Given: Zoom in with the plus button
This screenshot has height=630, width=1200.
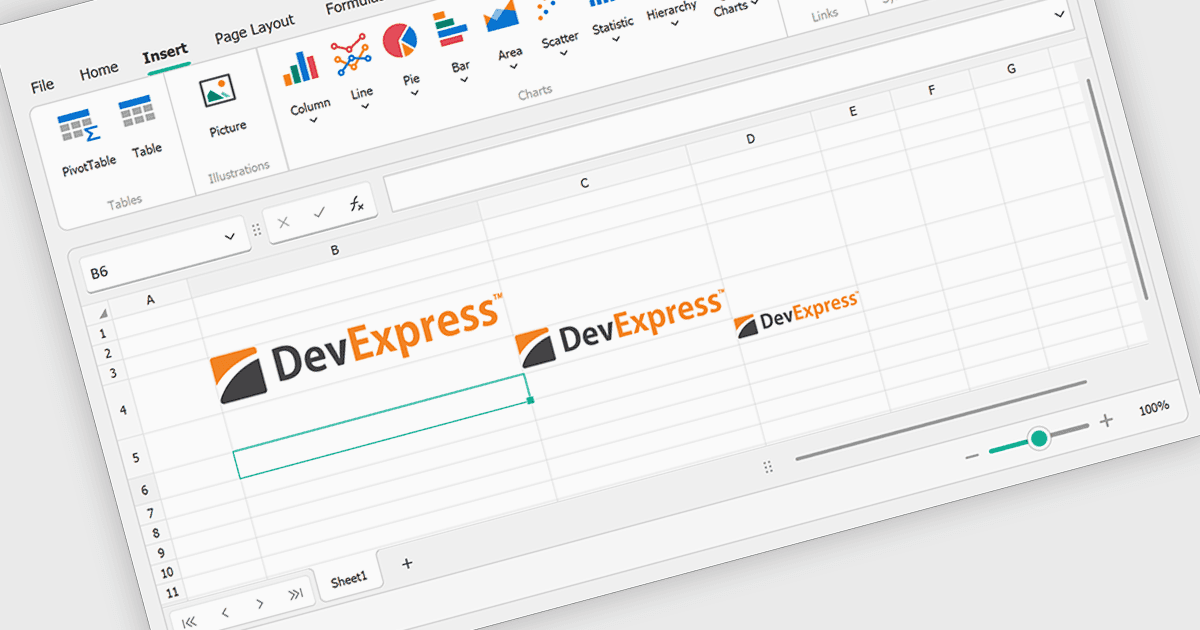Looking at the screenshot, I should pos(1106,421).
